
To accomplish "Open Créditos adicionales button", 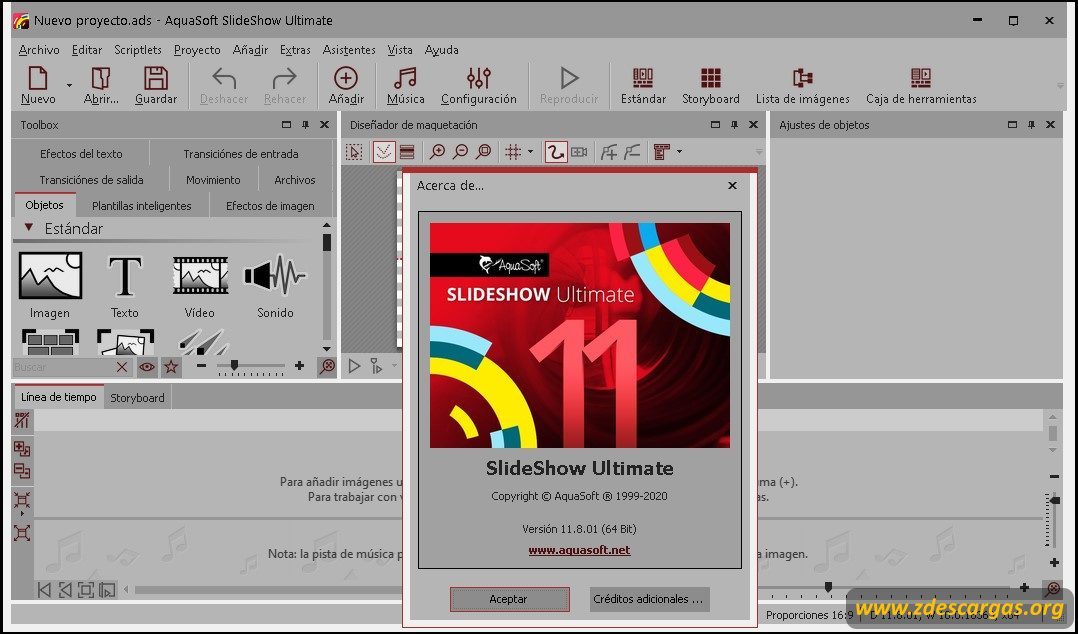I will click(649, 599).
